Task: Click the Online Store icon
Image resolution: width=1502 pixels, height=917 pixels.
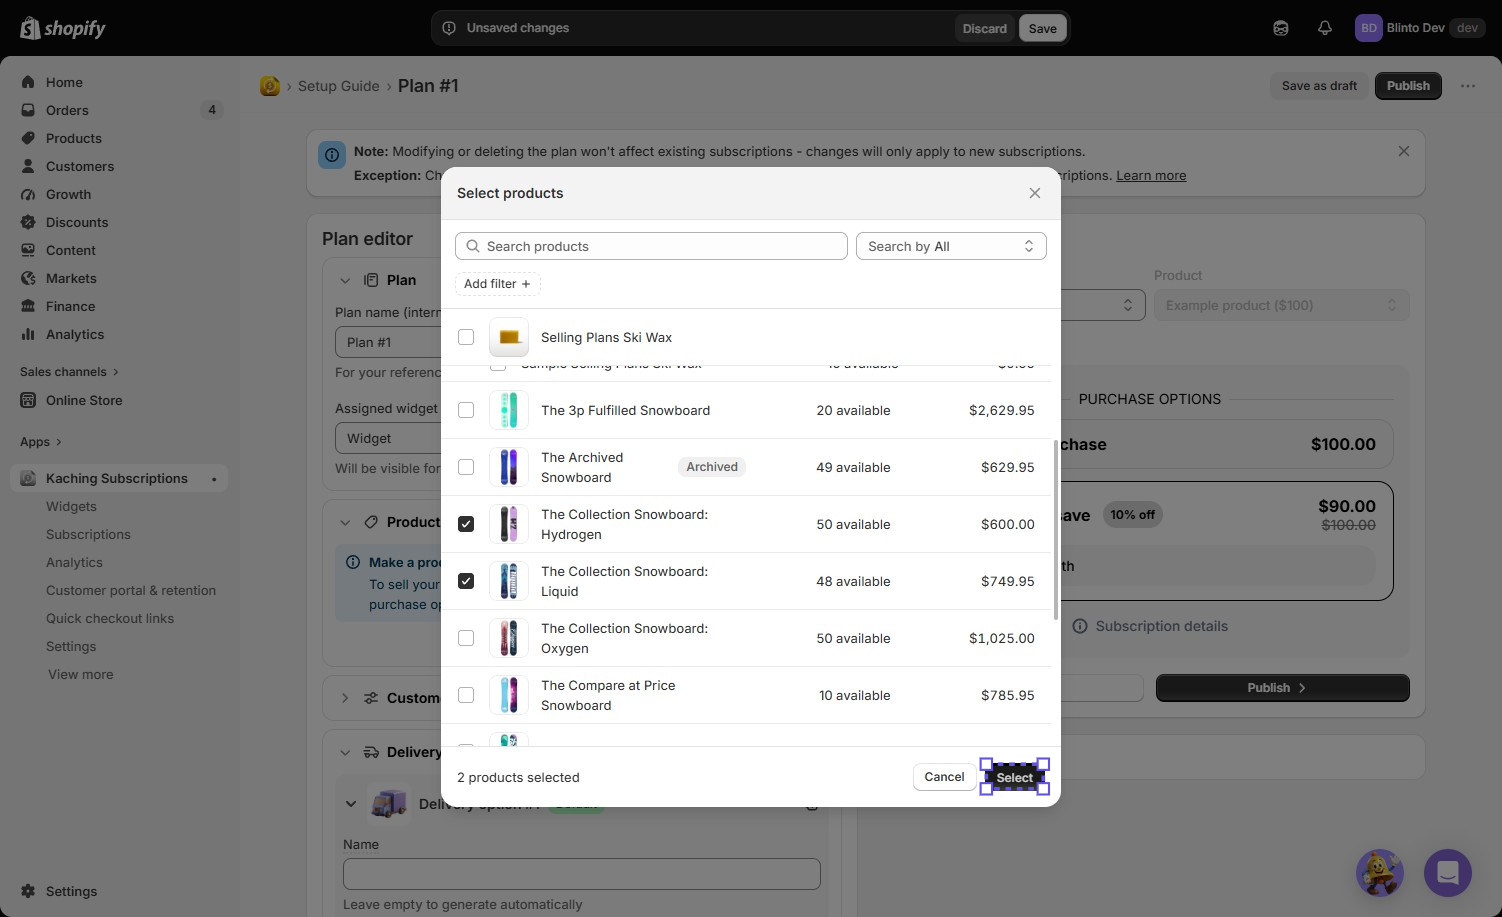Action: (x=28, y=400)
